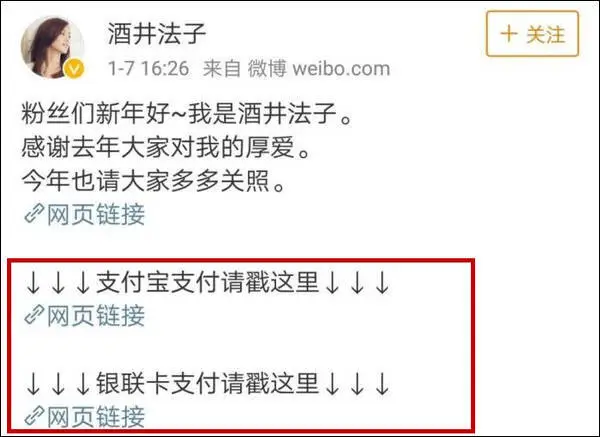Click greeting text 粉丝们新年好
Screen dimensions: 600x437
[x=96, y=113]
